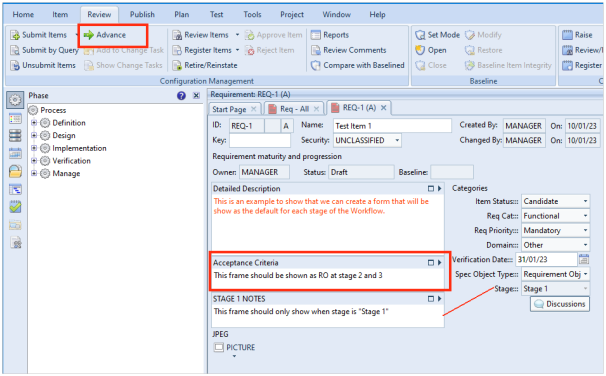Open the Verification Date calendar picker
This screenshot has height=376, width=606.
coord(584,259)
